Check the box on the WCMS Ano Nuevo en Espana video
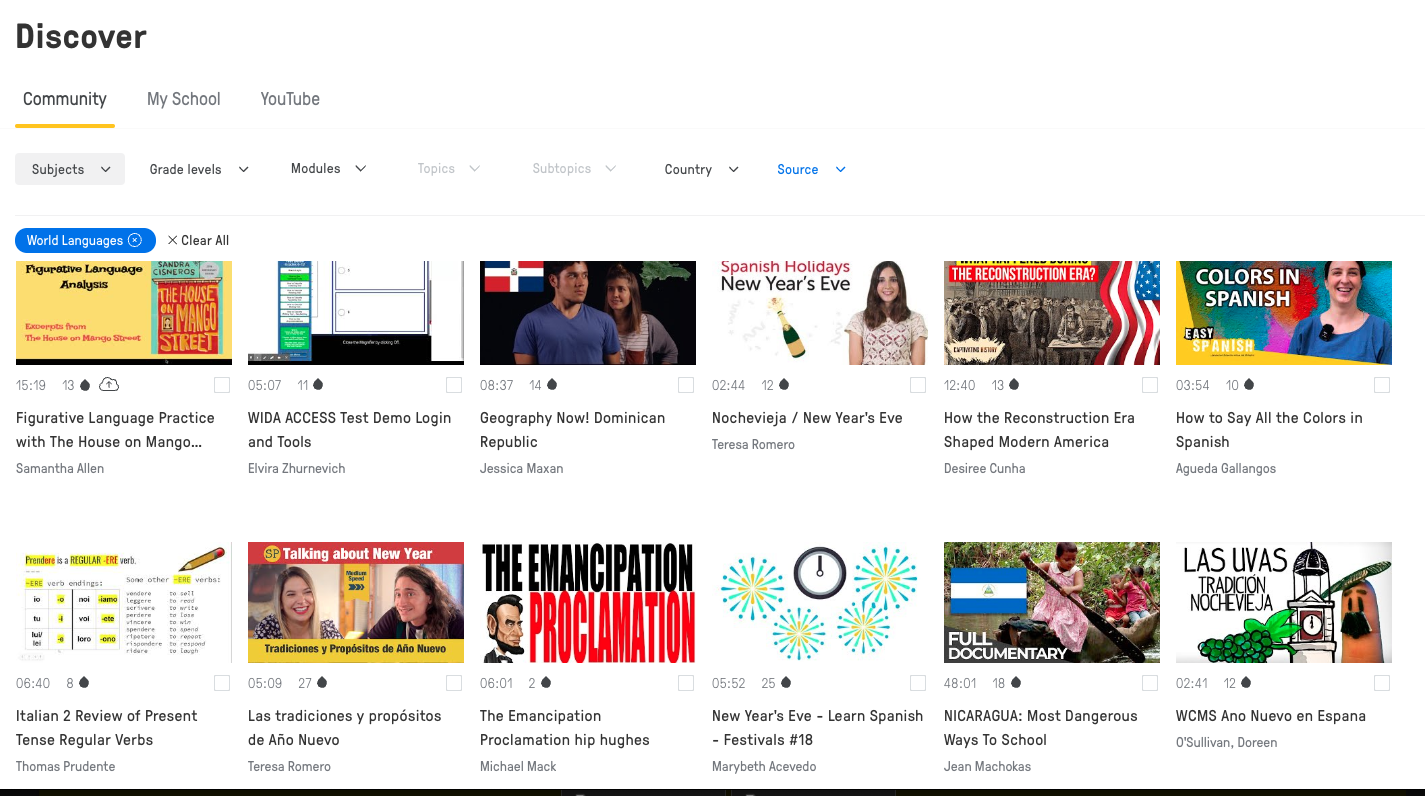1425x796 pixels. (x=1382, y=683)
